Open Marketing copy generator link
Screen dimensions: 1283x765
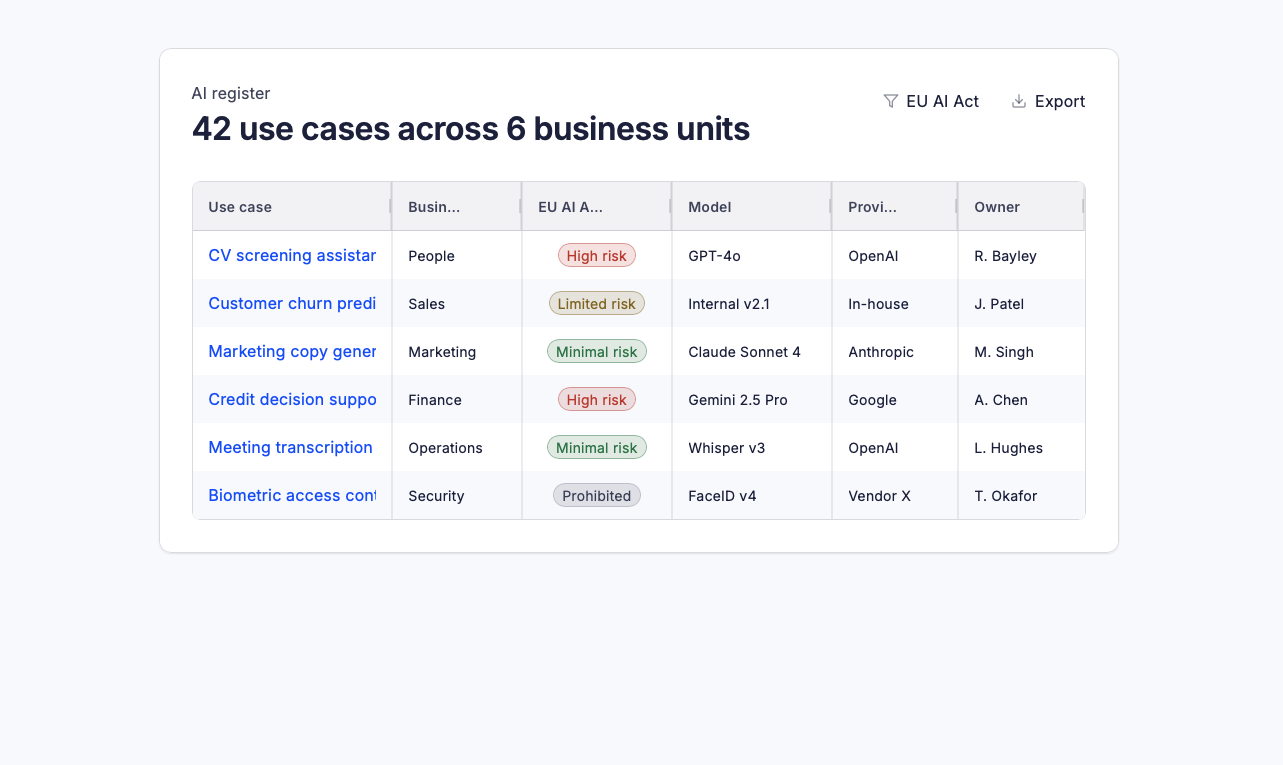point(292,351)
